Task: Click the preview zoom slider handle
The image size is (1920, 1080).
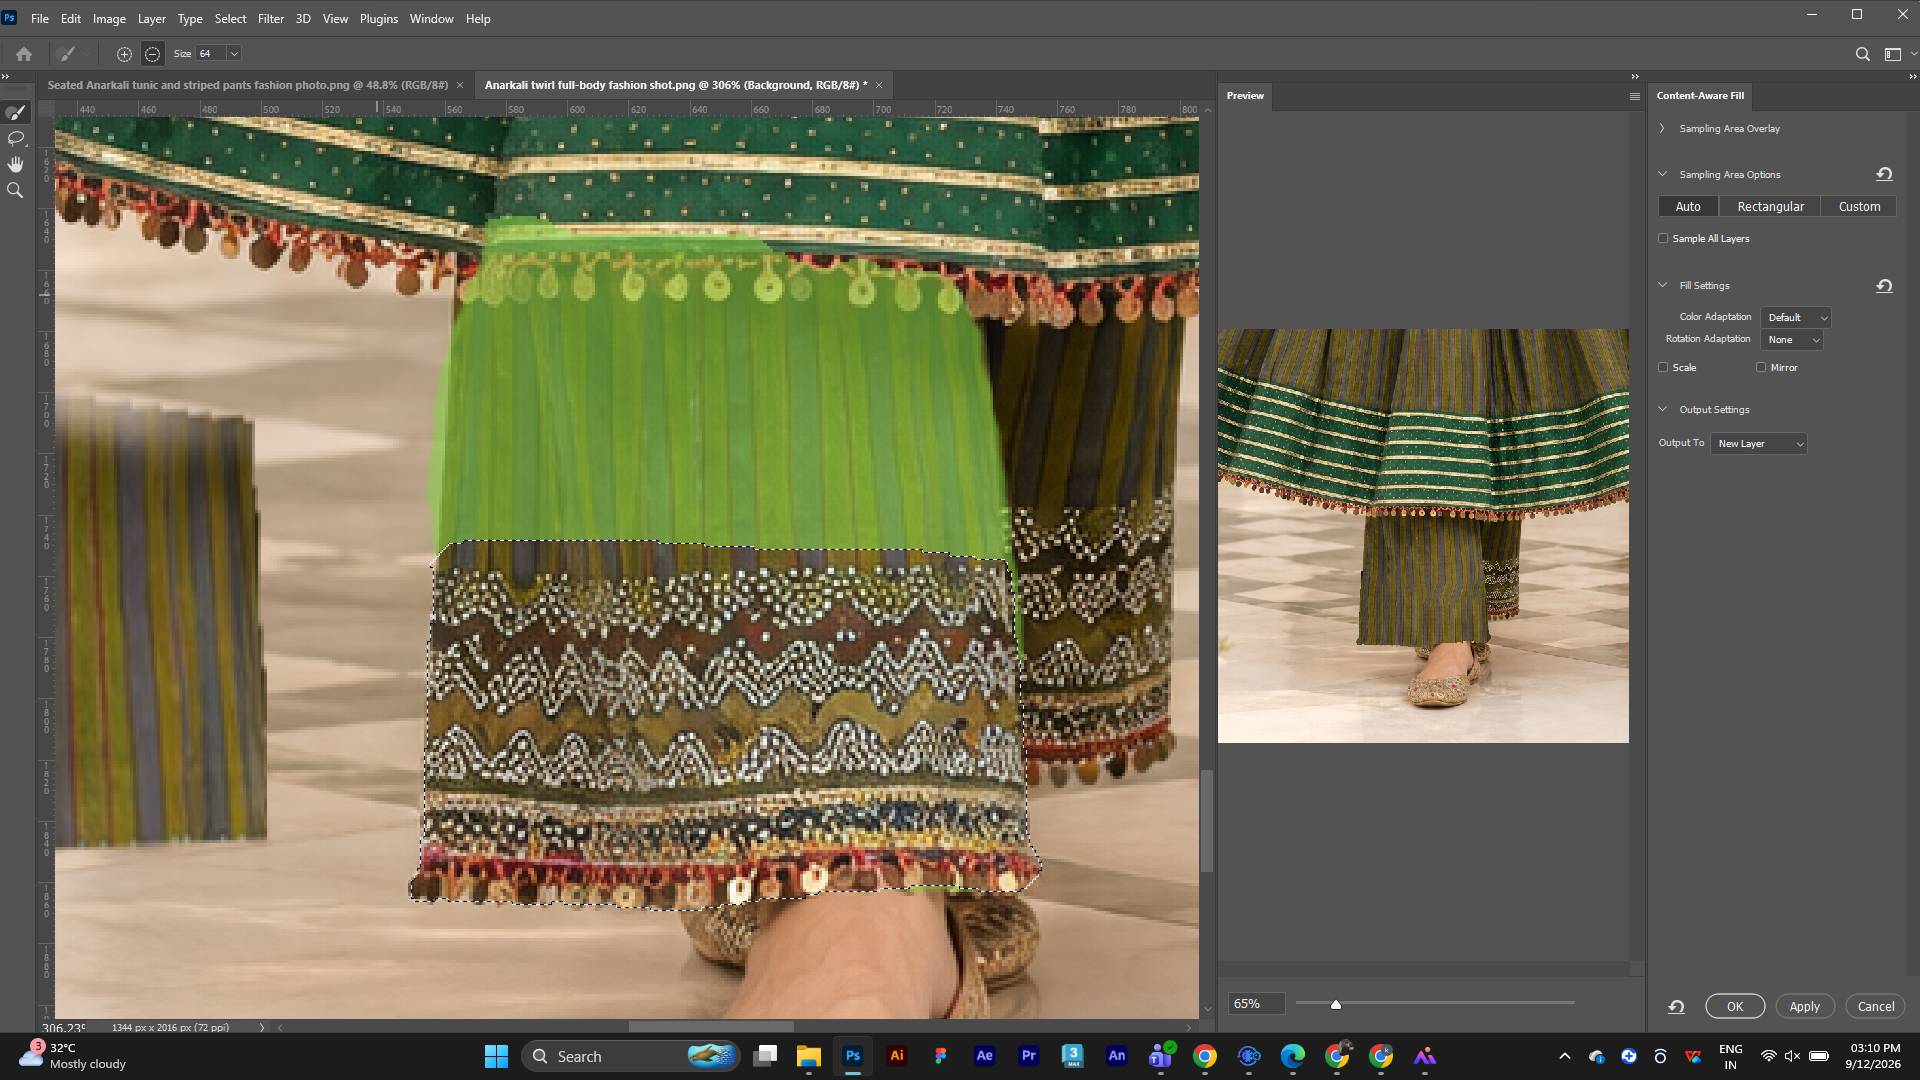Action: click(x=1335, y=1004)
